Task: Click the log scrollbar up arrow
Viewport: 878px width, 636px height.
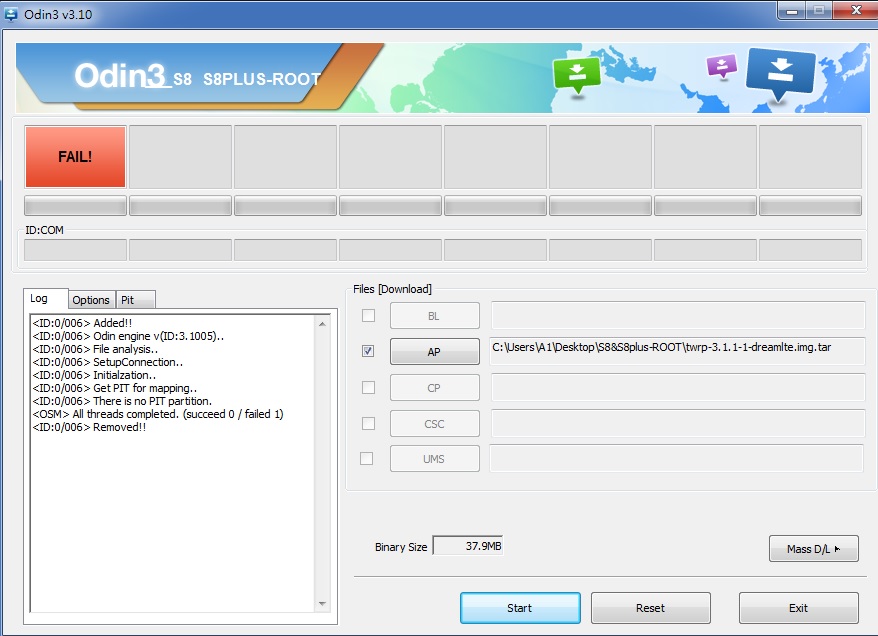Action: (x=322, y=324)
